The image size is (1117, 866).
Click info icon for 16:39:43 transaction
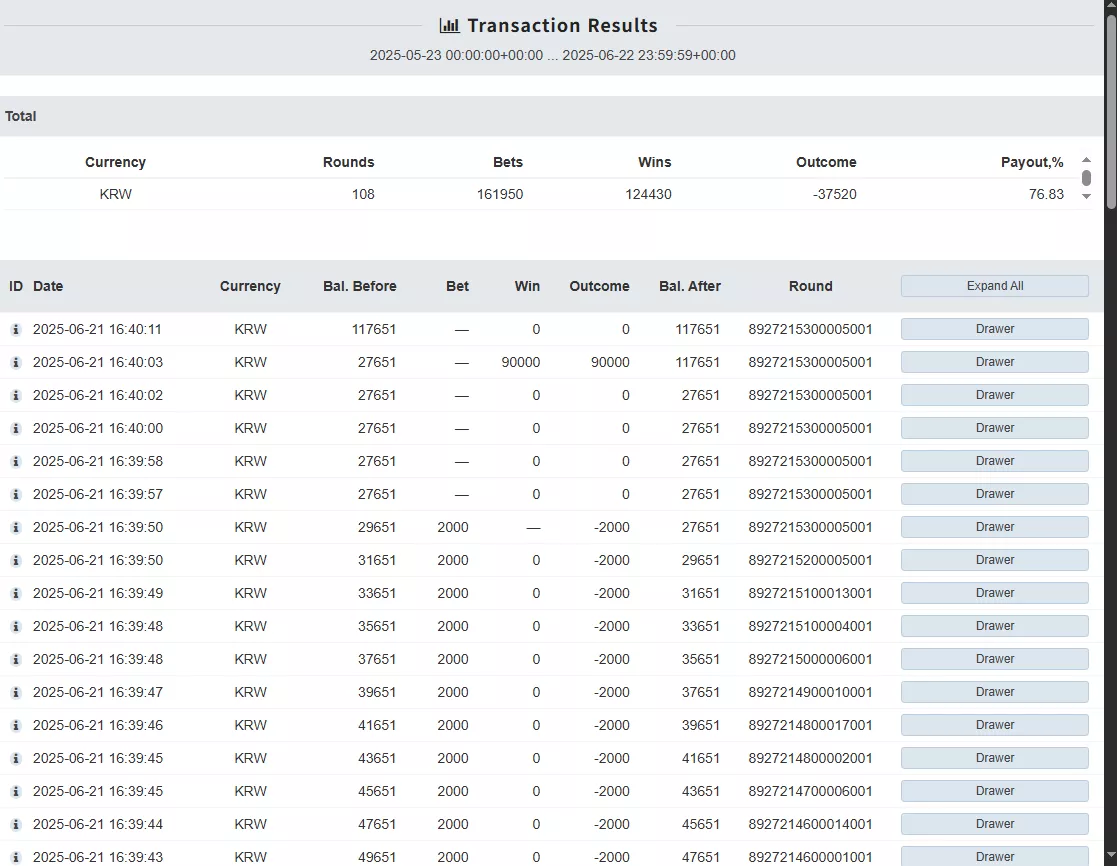[16, 857]
